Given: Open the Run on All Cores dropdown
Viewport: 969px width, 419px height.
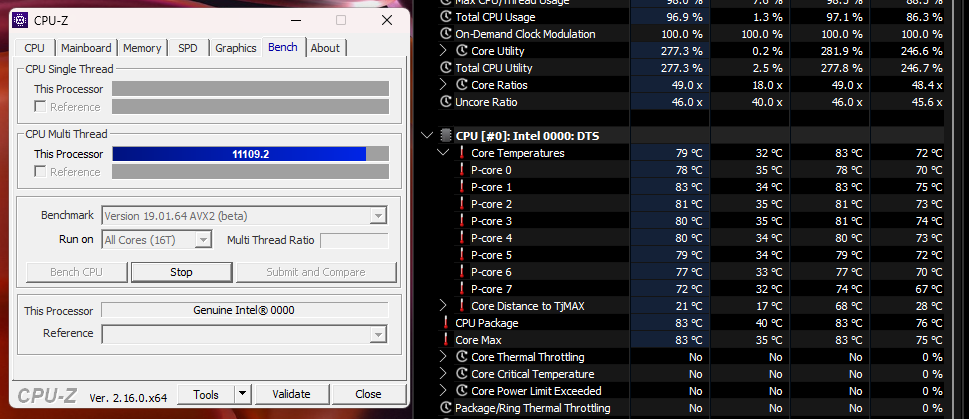Looking at the screenshot, I should tap(203, 240).
